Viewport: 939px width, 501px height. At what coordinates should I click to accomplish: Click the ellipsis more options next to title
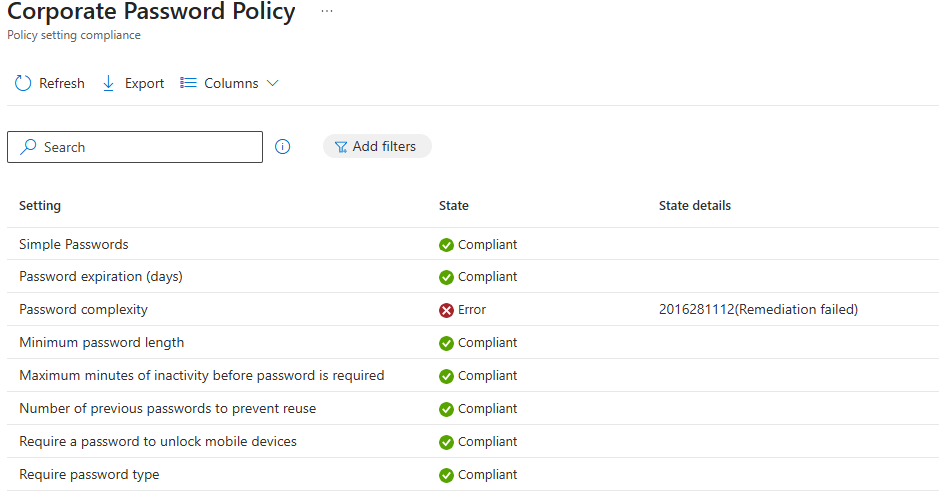click(x=326, y=11)
